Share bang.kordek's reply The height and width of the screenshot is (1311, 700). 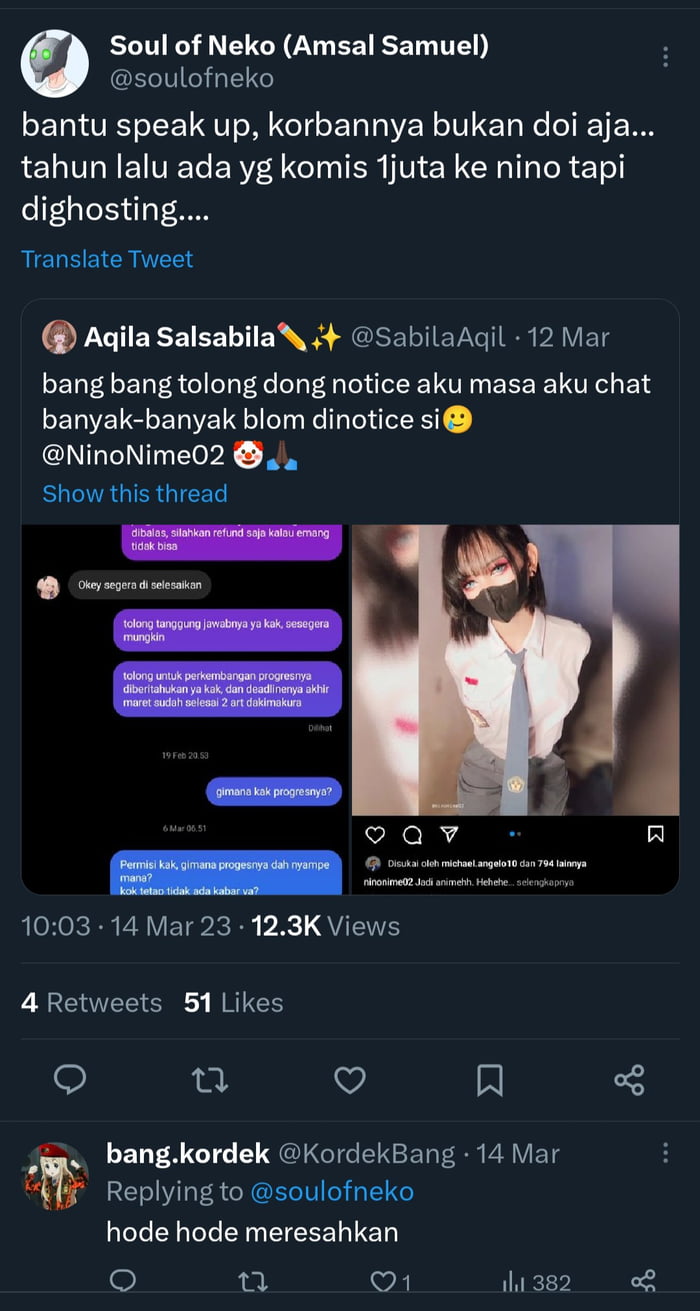(x=643, y=1282)
